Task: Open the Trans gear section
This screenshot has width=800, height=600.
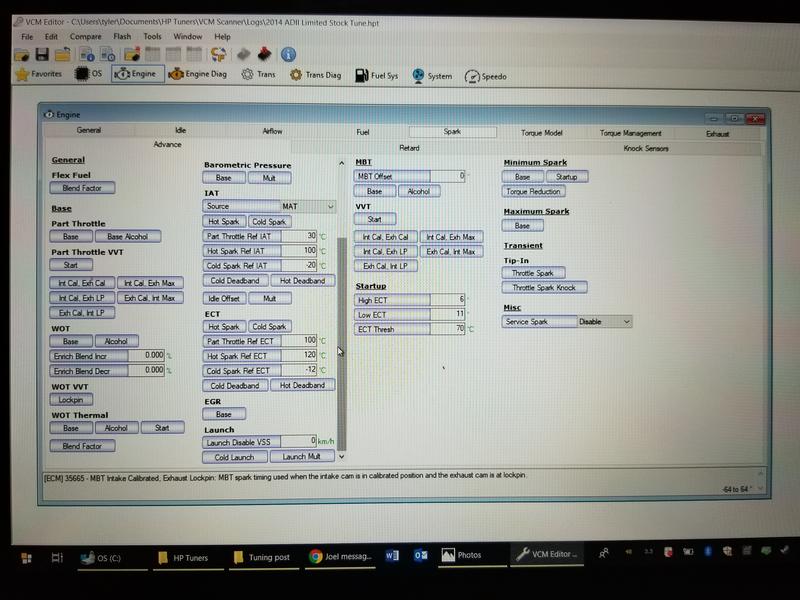Action: [259, 74]
